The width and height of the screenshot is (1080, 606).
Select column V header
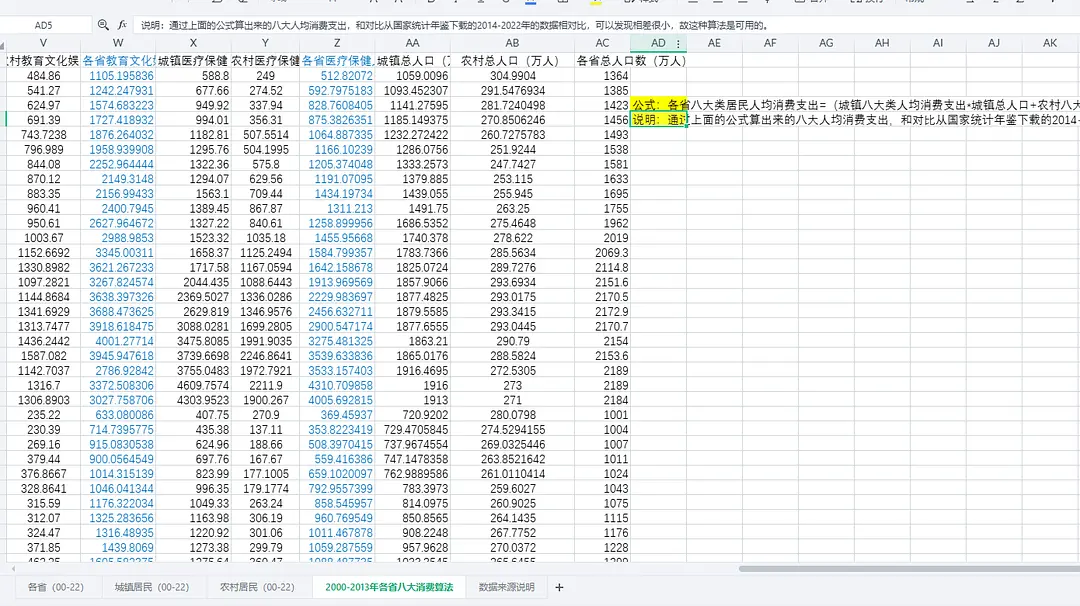43,43
